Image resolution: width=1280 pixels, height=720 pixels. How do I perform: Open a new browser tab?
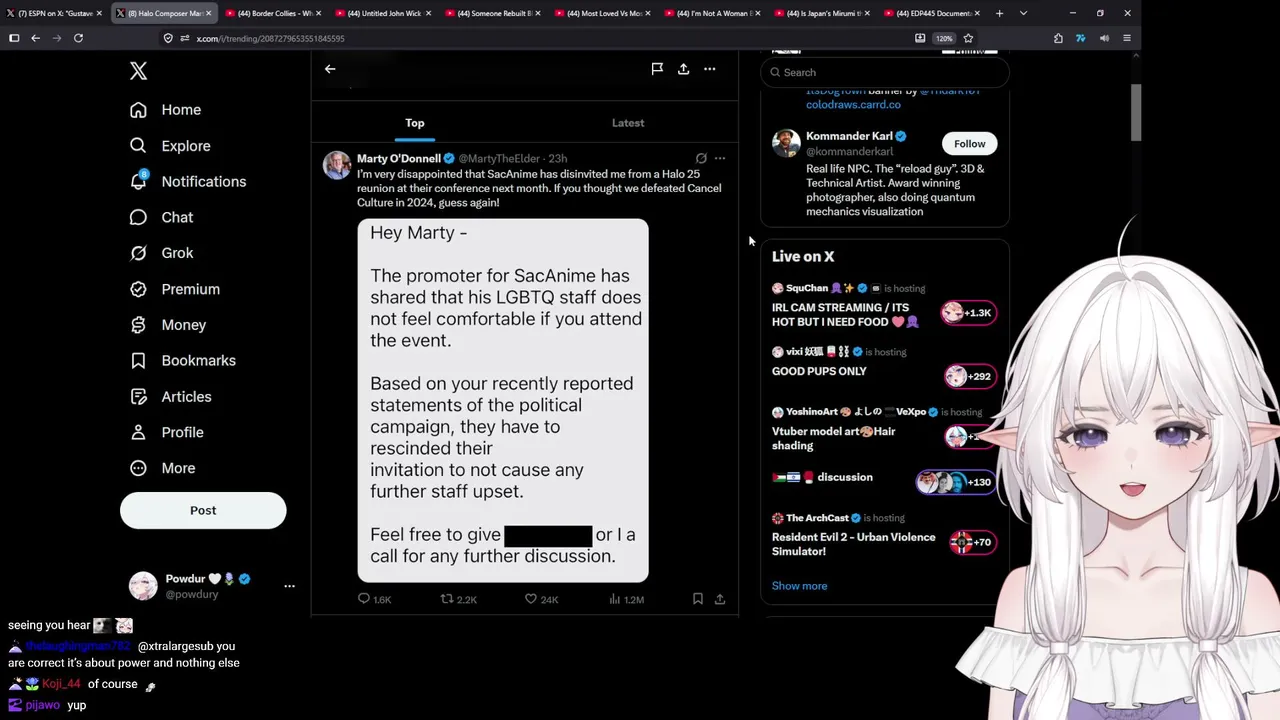click(x=999, y=13)
